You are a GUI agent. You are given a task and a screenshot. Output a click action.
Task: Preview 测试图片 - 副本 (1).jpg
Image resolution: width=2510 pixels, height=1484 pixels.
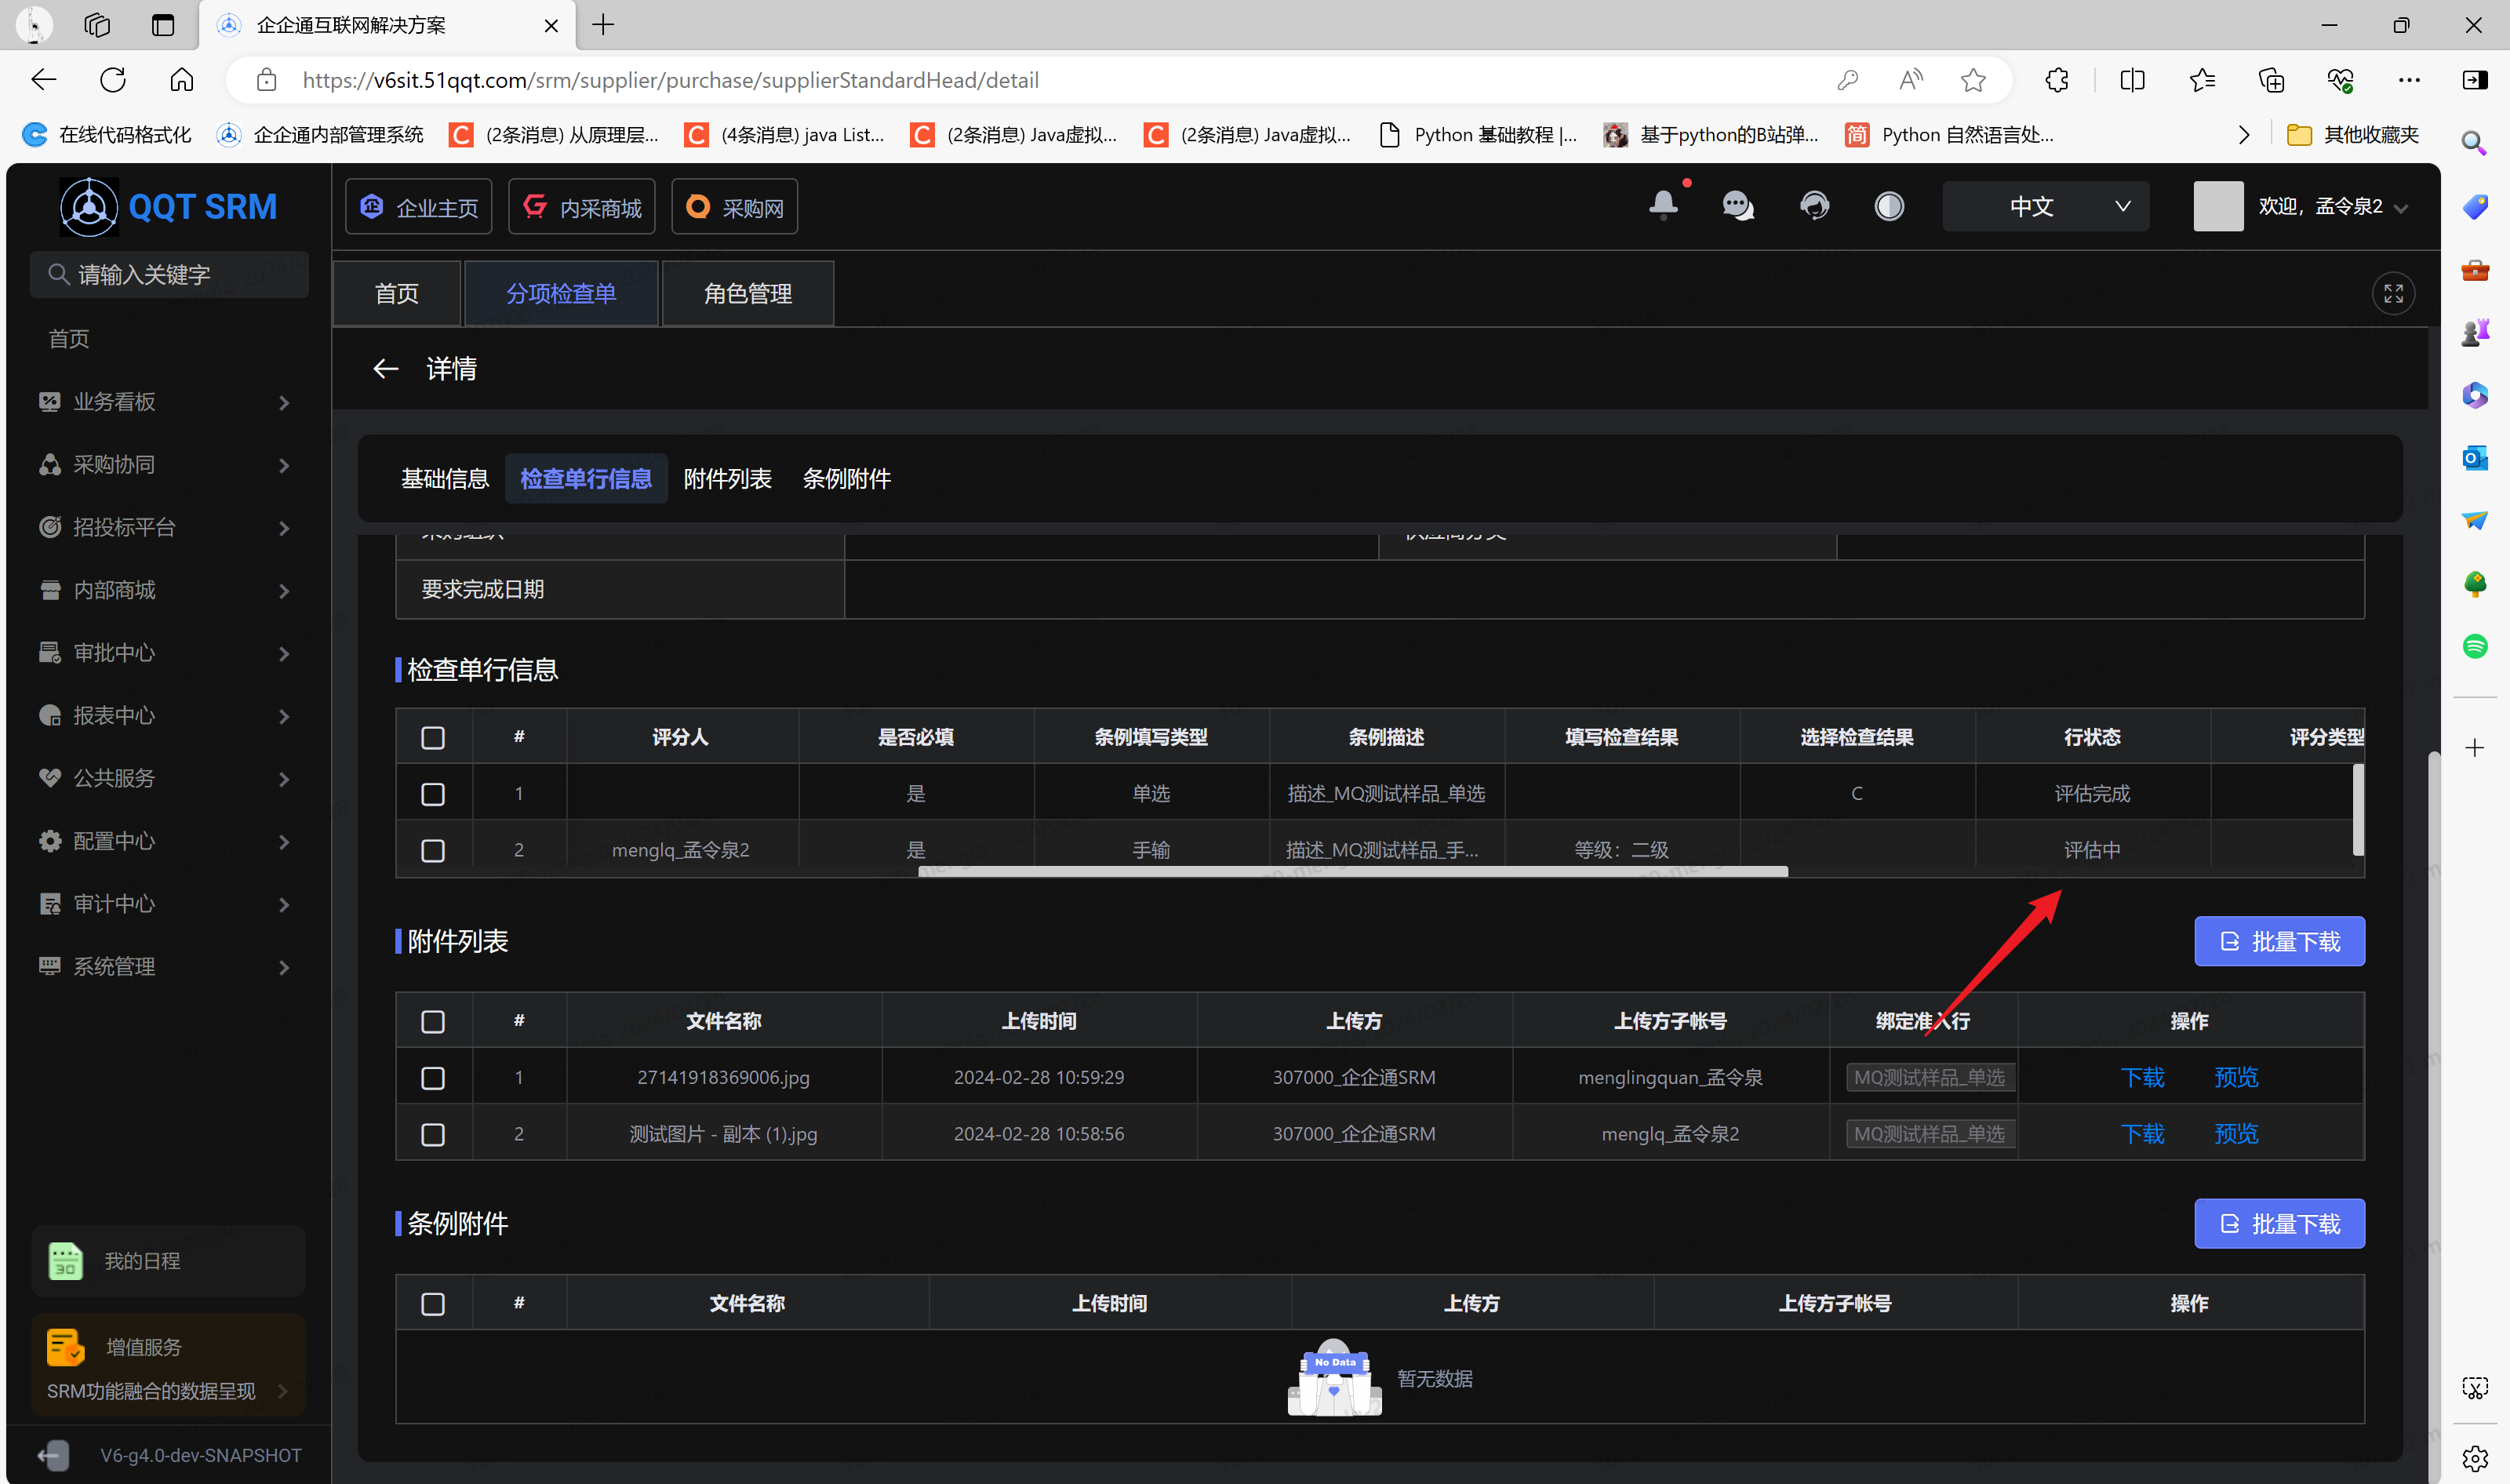tap(2236, 1134)
